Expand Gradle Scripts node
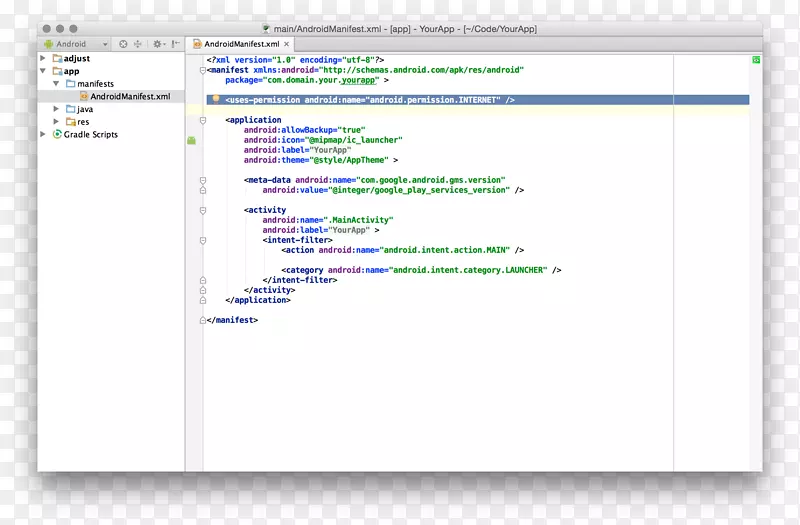Viewport: 800px width, 525px height. point(43,134)
